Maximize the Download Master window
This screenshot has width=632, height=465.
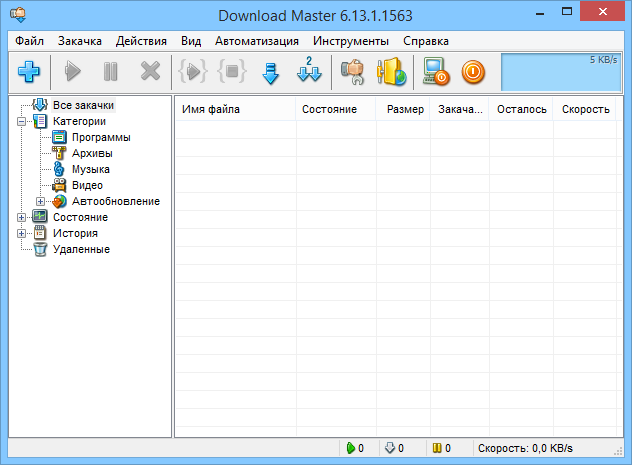coord(567,12)
